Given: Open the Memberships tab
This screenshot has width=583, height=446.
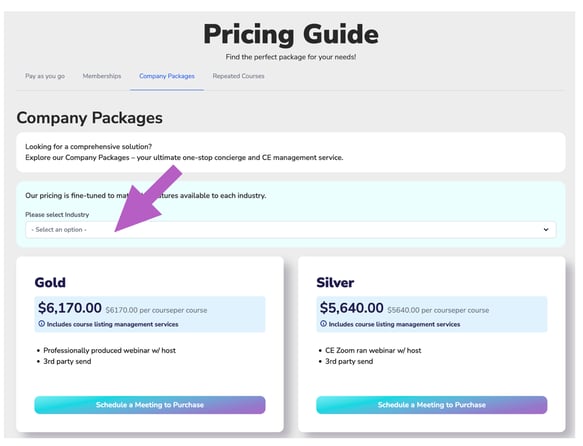Looking at the screenshot, I should (x=102, y=76).
